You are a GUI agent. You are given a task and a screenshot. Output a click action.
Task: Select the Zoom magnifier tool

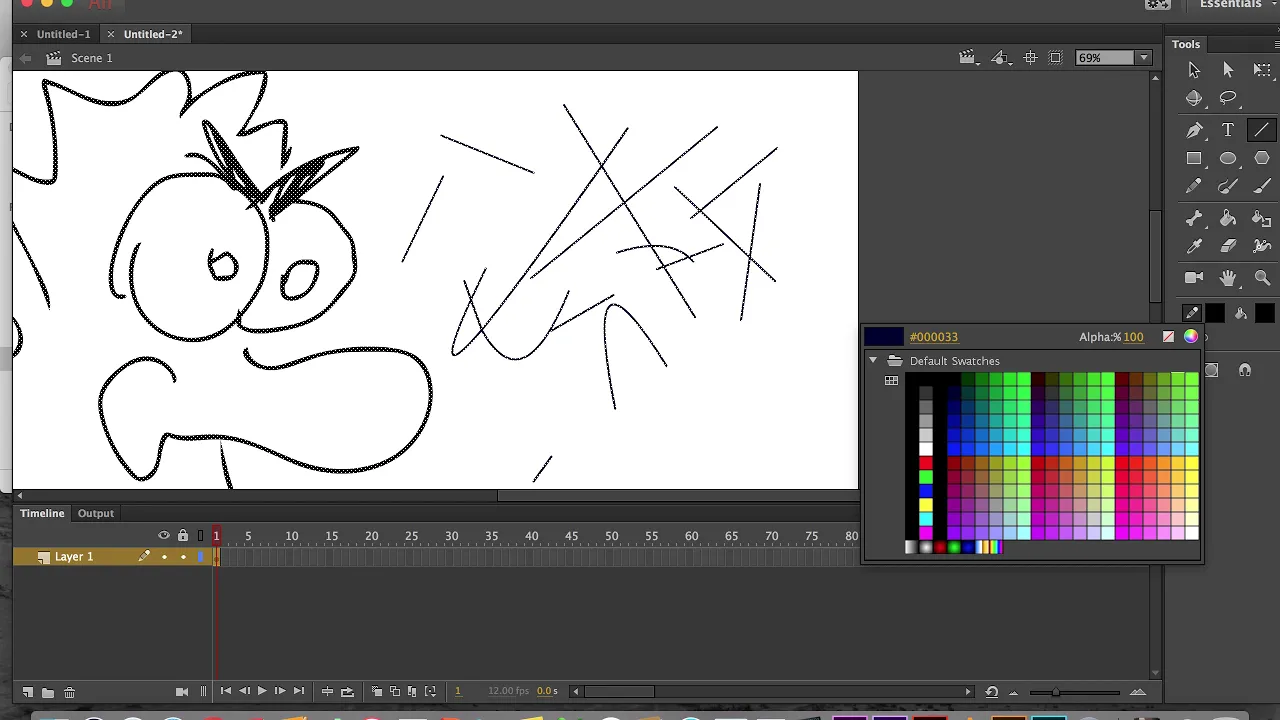pos(1262,278)
